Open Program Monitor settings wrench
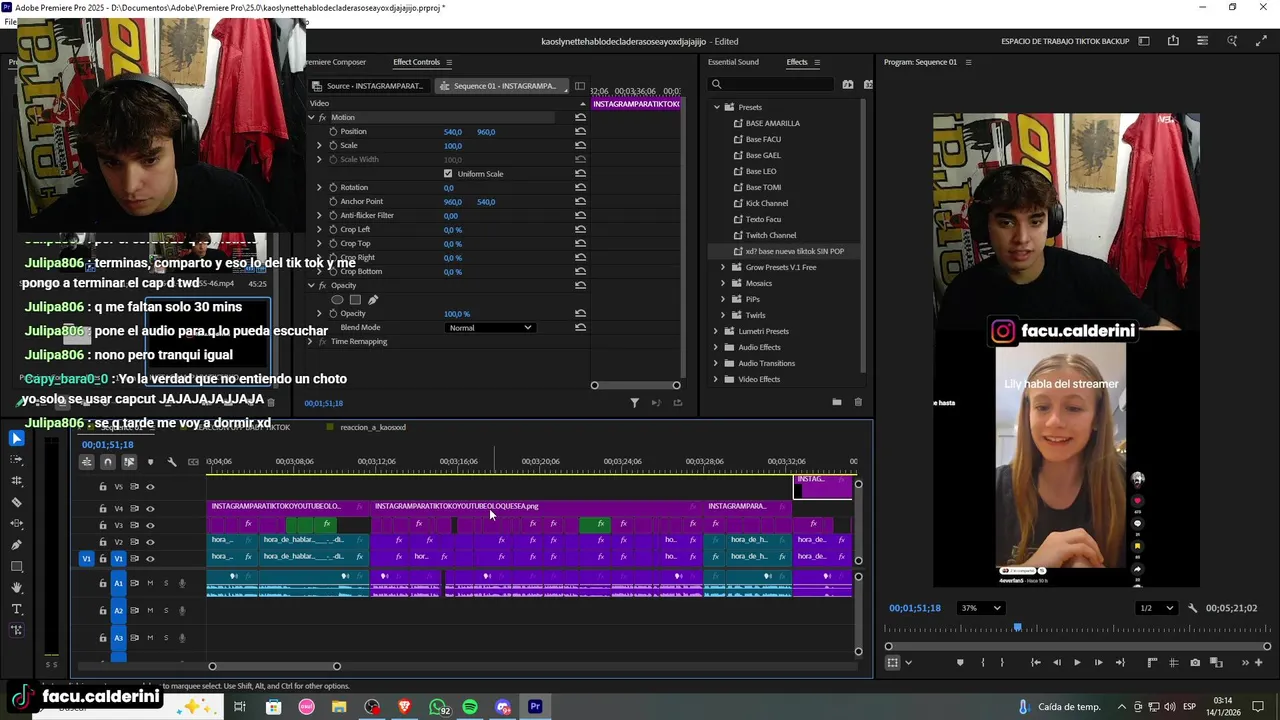Screen dimensions: 1280x720 [x=1192, y=608]
